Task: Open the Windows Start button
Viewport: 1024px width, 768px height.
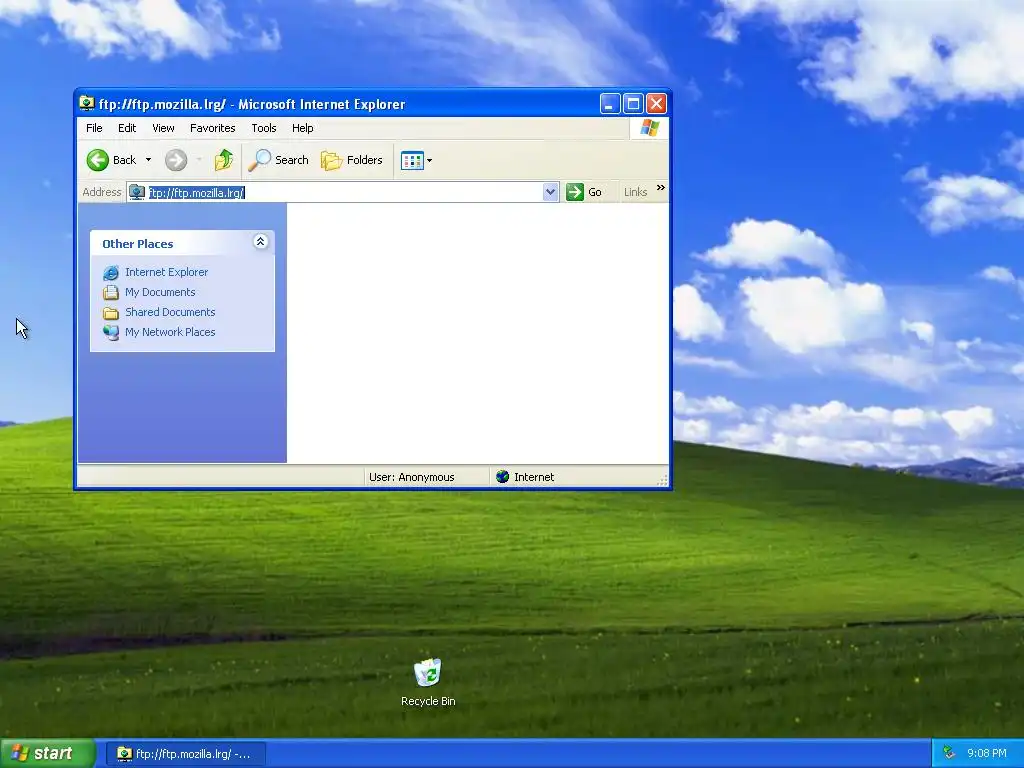Action: pos(47,754)
